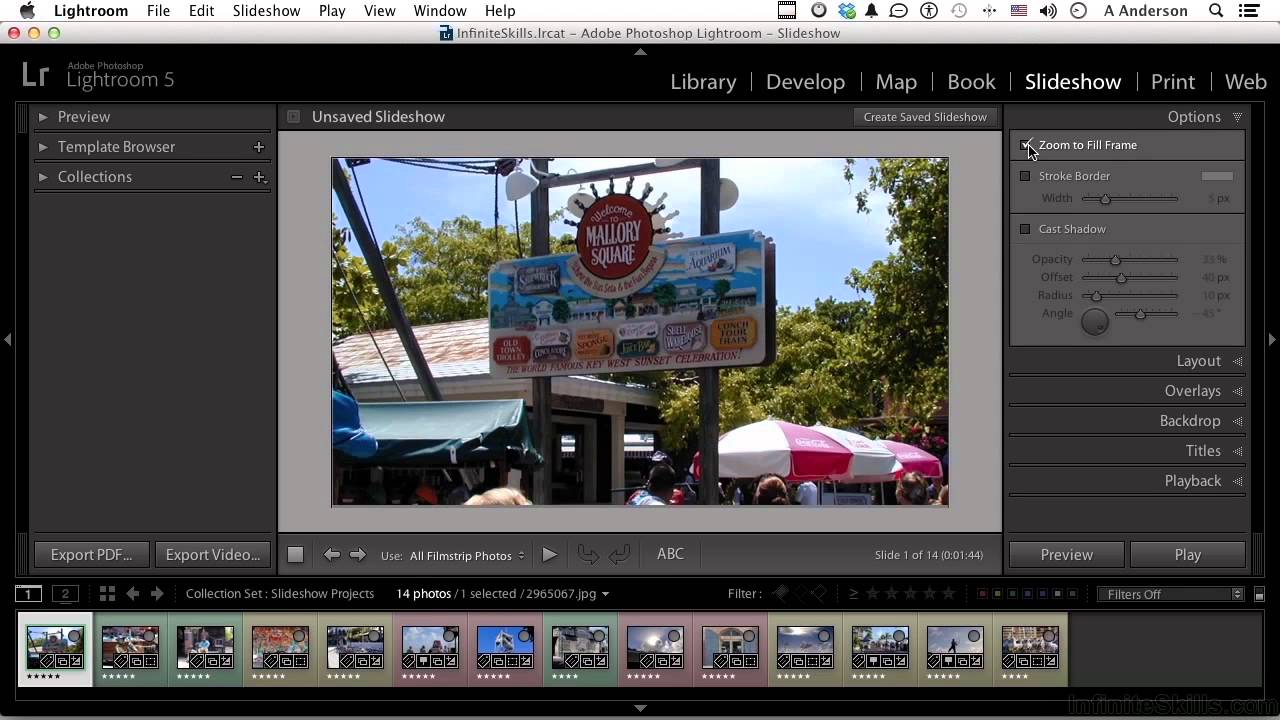Image resolution: width=1280 pixels, height=720 pixels.
Task: Filter by yellow color label
Action: pos(997,594)
